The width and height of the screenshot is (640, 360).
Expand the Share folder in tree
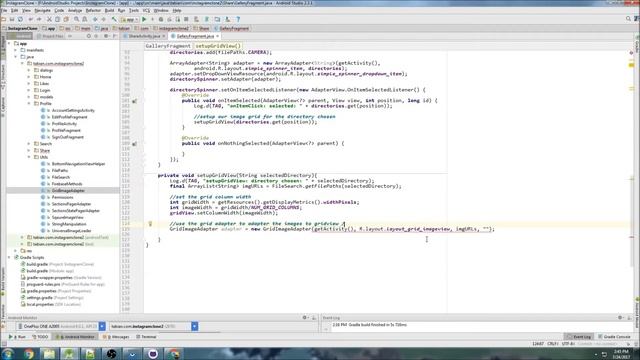29,151
